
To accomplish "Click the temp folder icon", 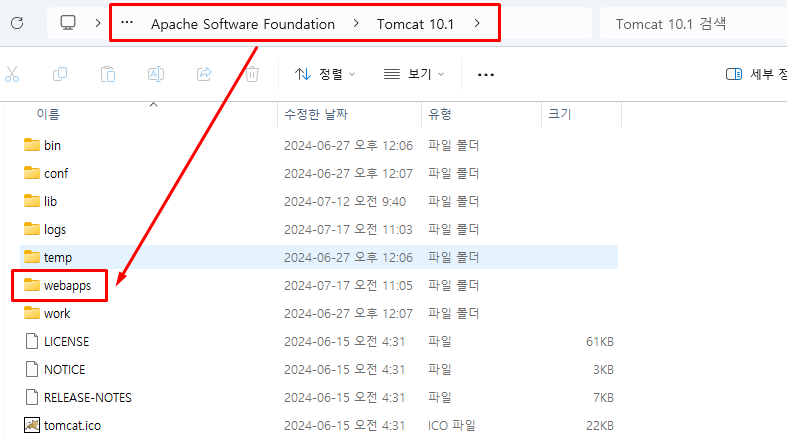I will tap(32, 257).
